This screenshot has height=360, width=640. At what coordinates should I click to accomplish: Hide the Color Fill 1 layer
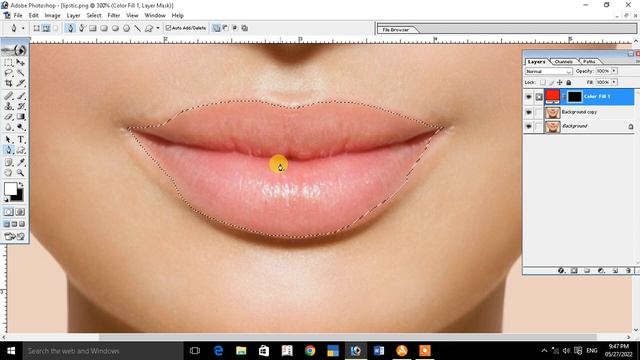[x=529, y=97]
